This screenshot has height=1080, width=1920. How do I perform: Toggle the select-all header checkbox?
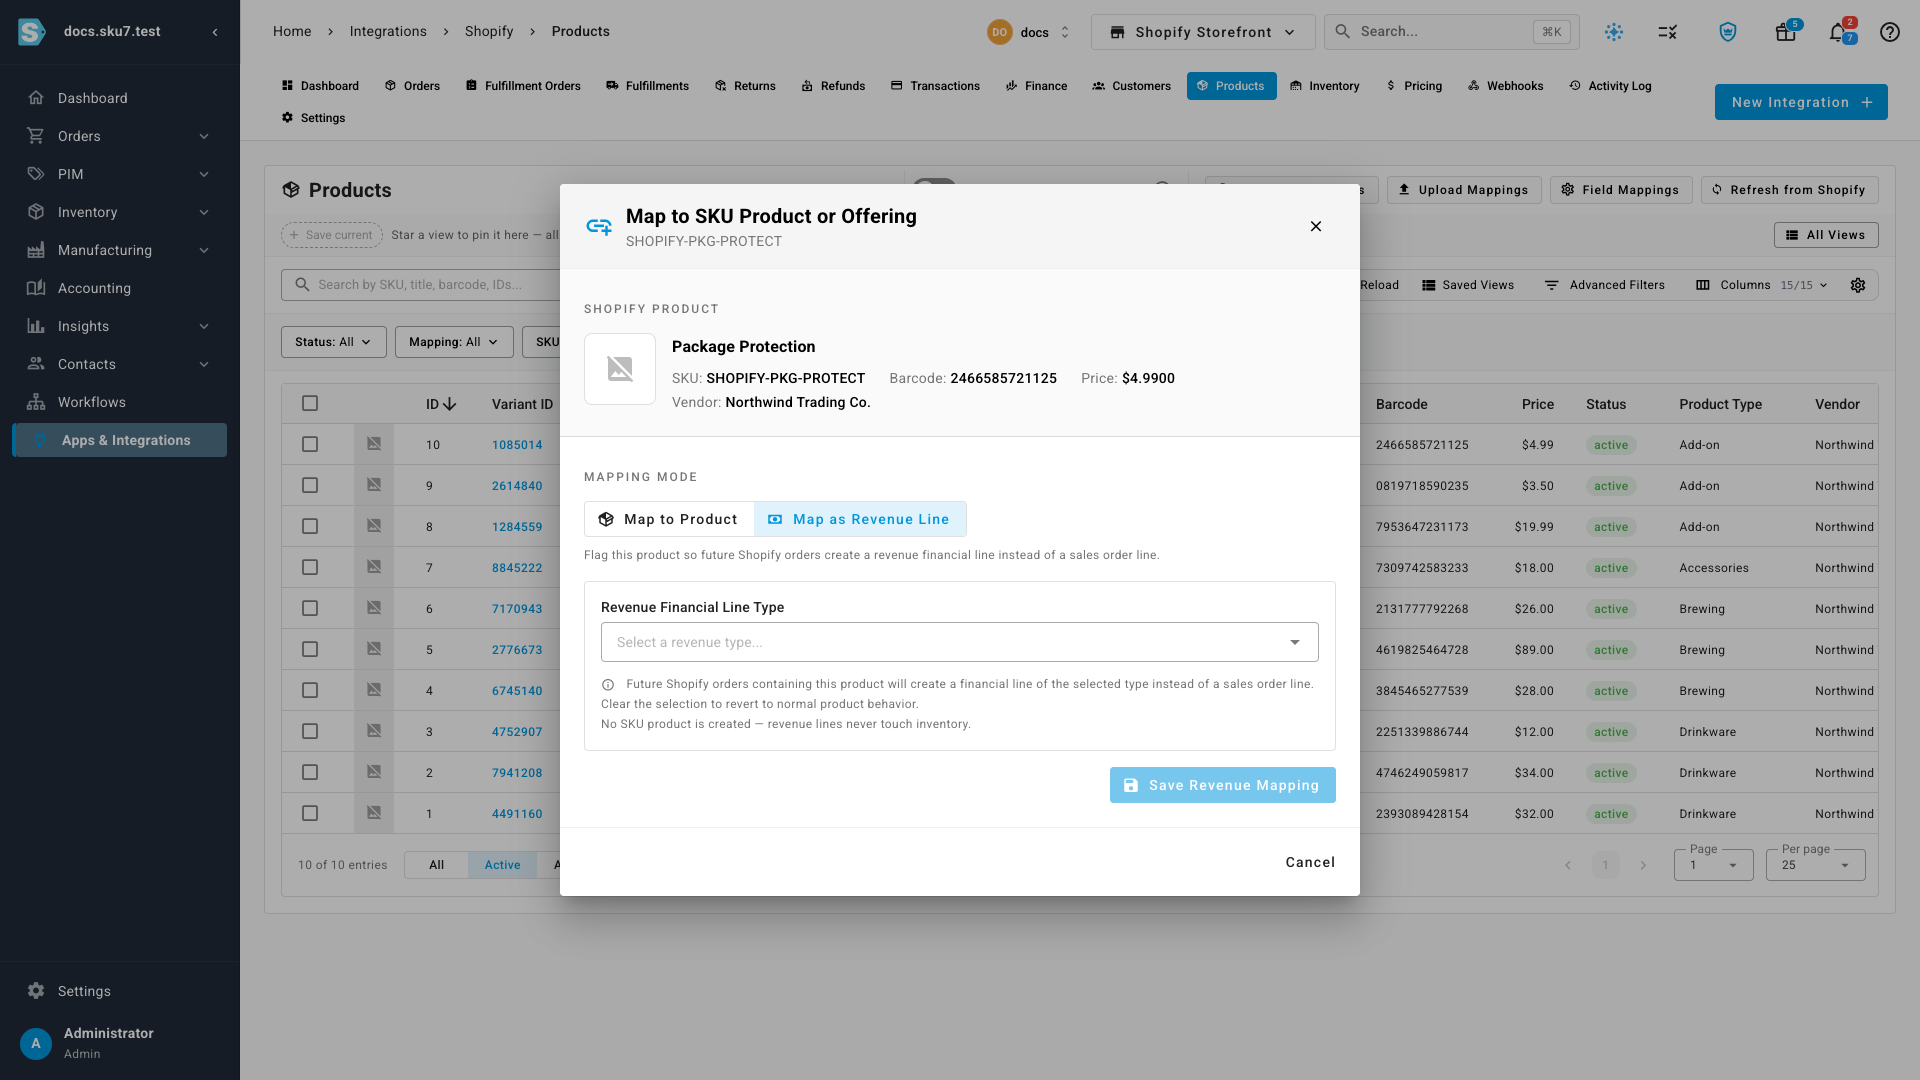click(310, 403)
